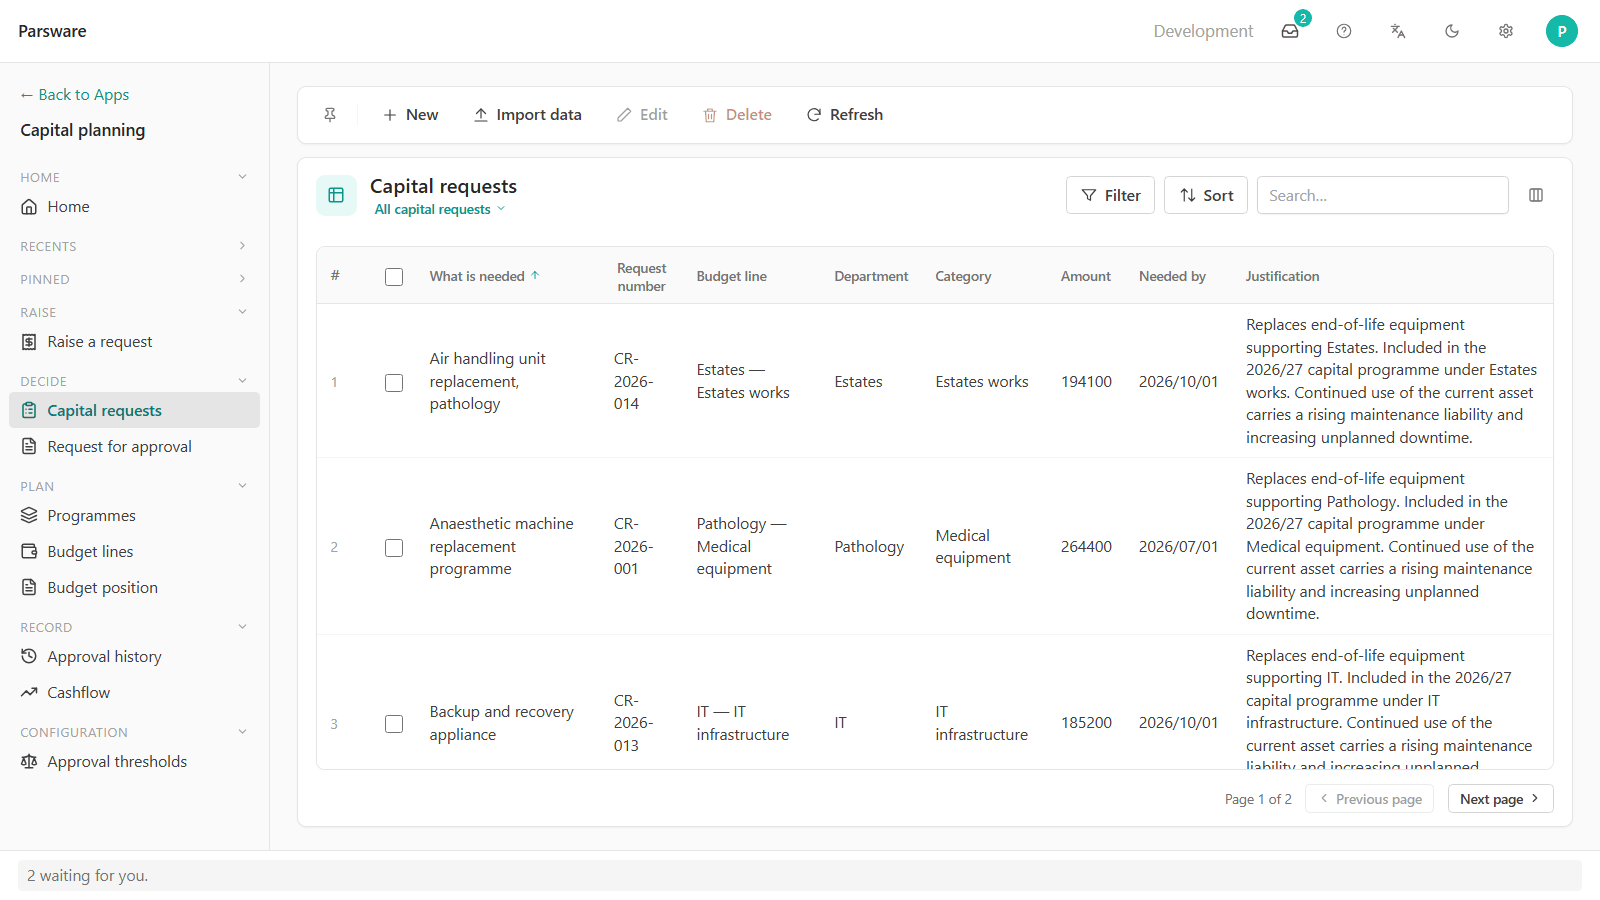1600x900 pixels.
Task: Switch to dark mode with moon icon
Action: [x=1452, y=31]
